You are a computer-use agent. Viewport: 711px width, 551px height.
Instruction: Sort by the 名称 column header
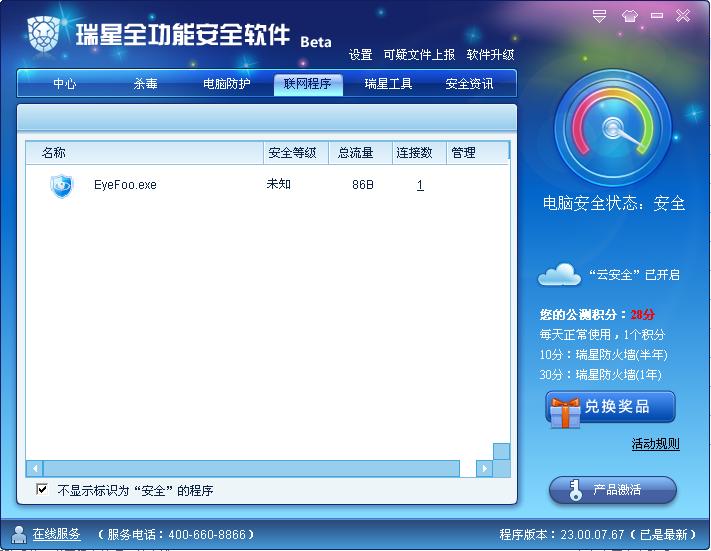pyautogui.click(x=145, y=153)
